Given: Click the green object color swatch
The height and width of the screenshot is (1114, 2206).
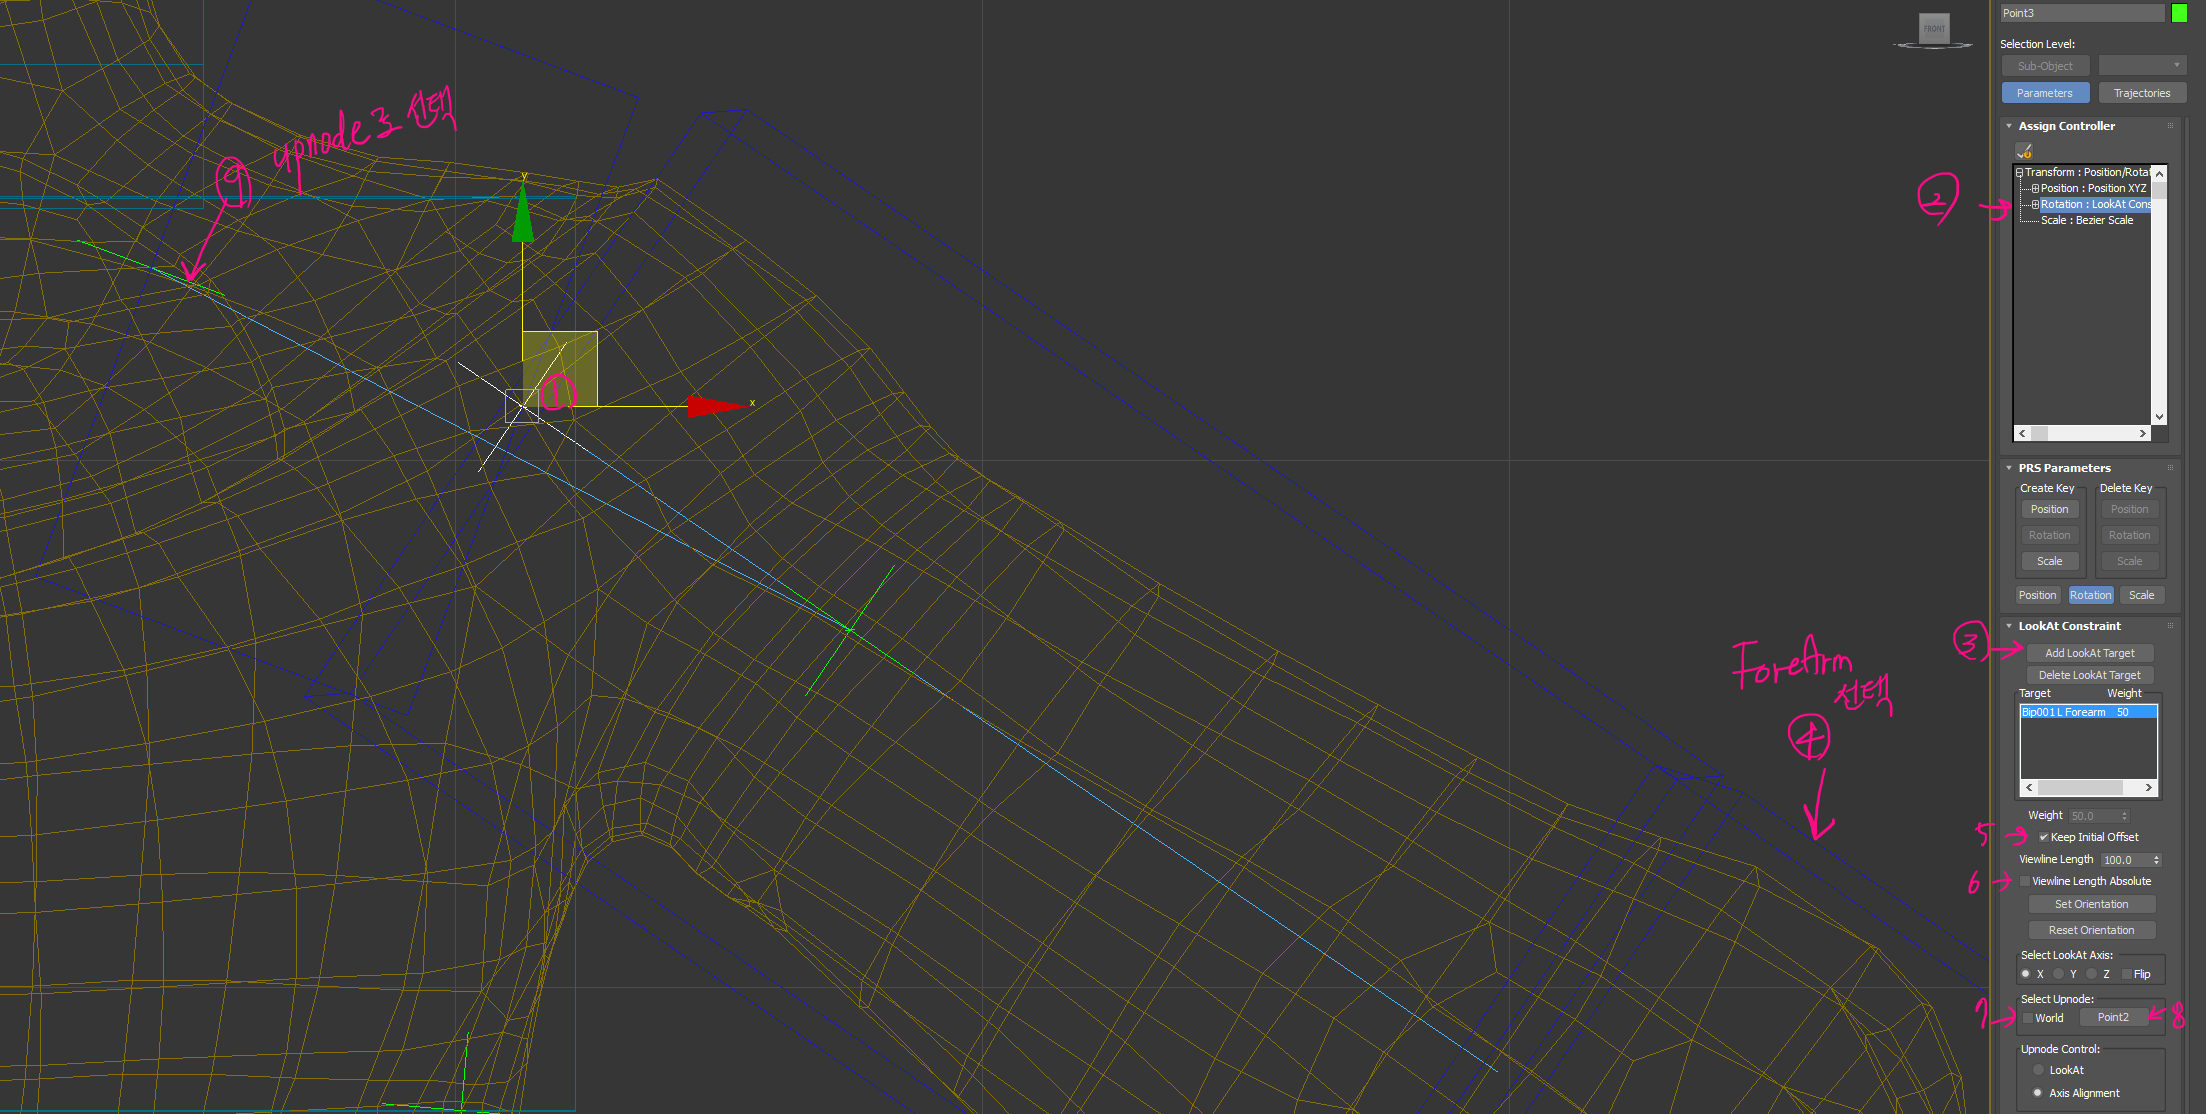Looking at the screenshot, I should (2179, 13).
